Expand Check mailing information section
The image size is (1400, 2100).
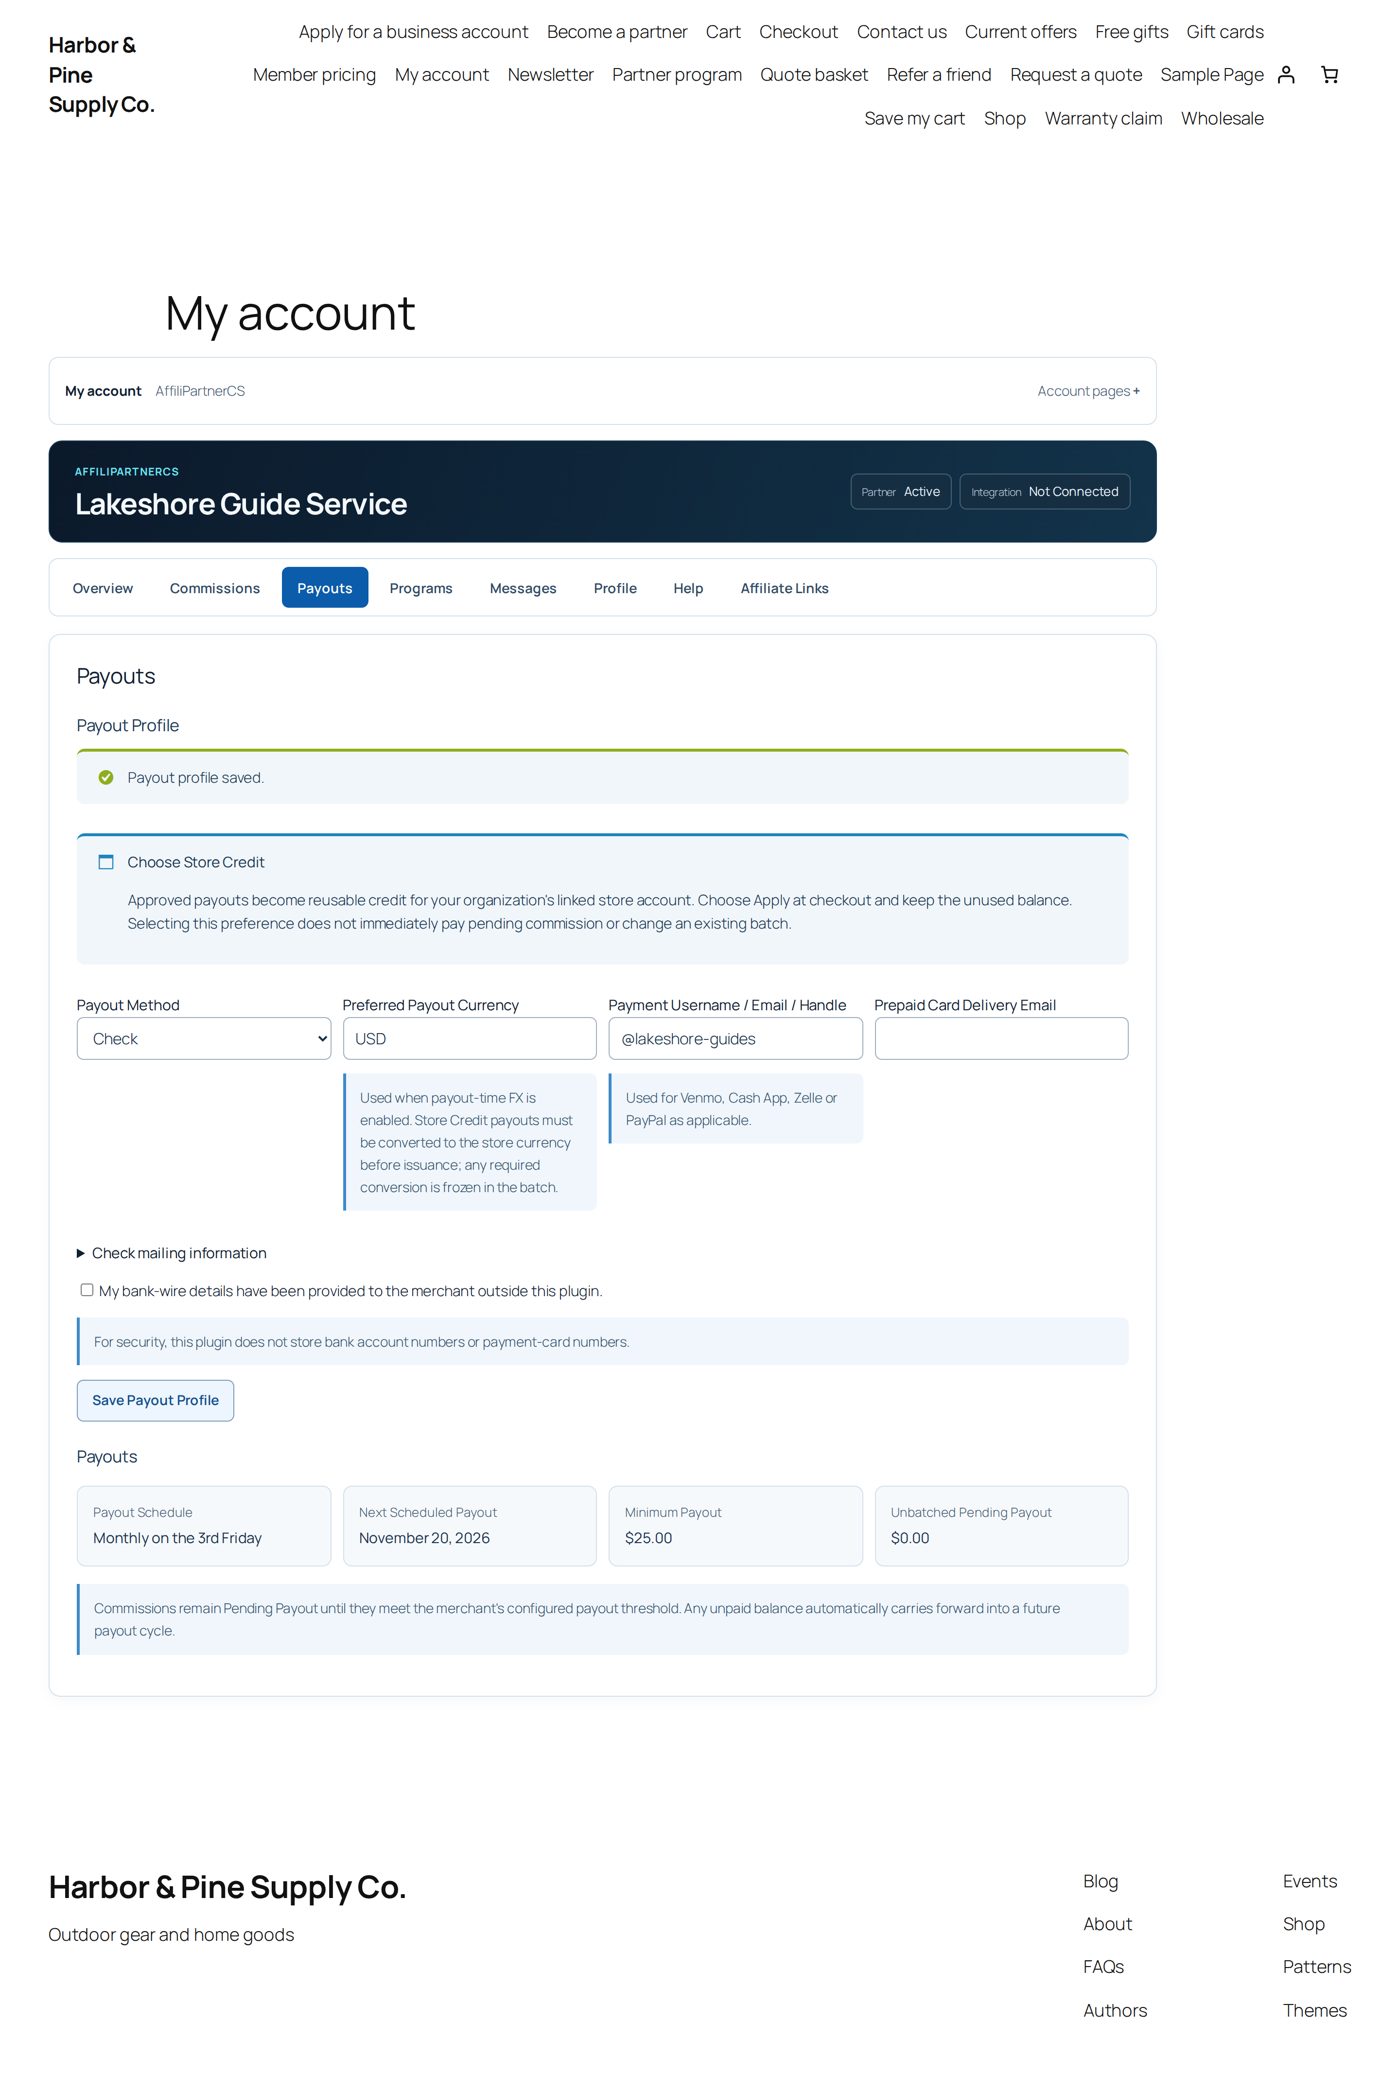172,1253
